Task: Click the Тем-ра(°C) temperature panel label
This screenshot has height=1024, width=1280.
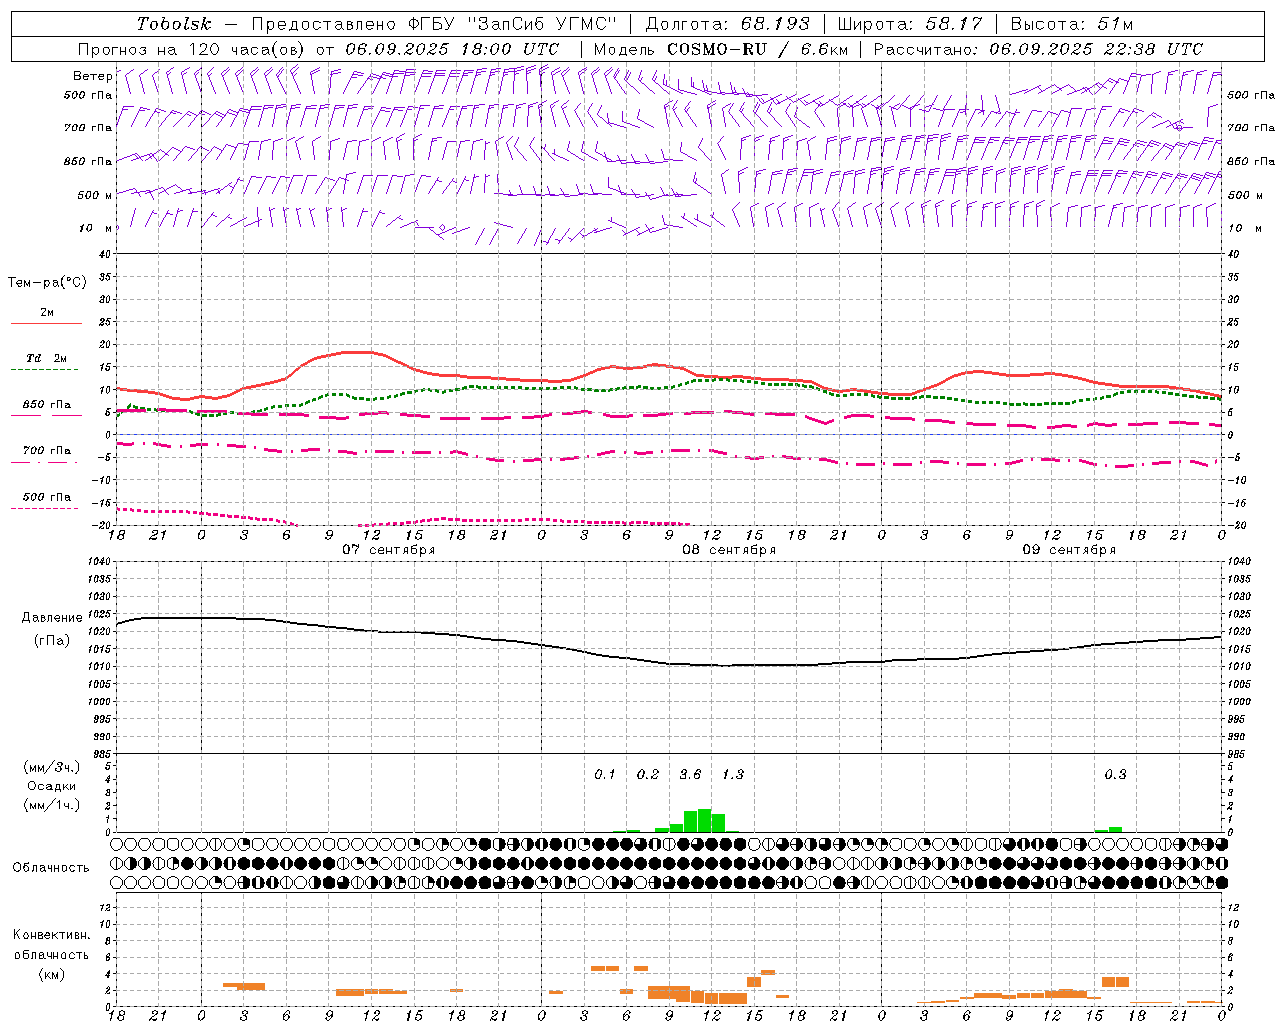Action: coord(47,283)
